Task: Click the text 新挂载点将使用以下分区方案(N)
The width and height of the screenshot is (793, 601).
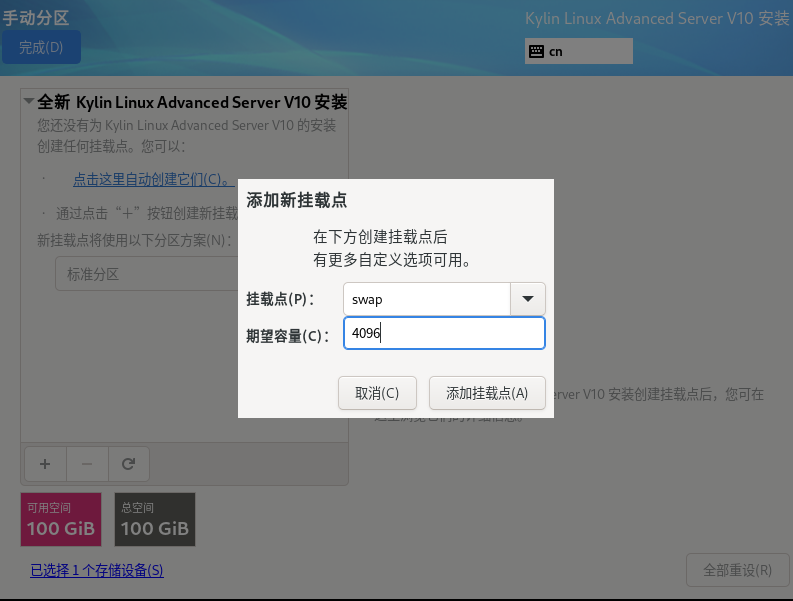Action: [135, 240]
